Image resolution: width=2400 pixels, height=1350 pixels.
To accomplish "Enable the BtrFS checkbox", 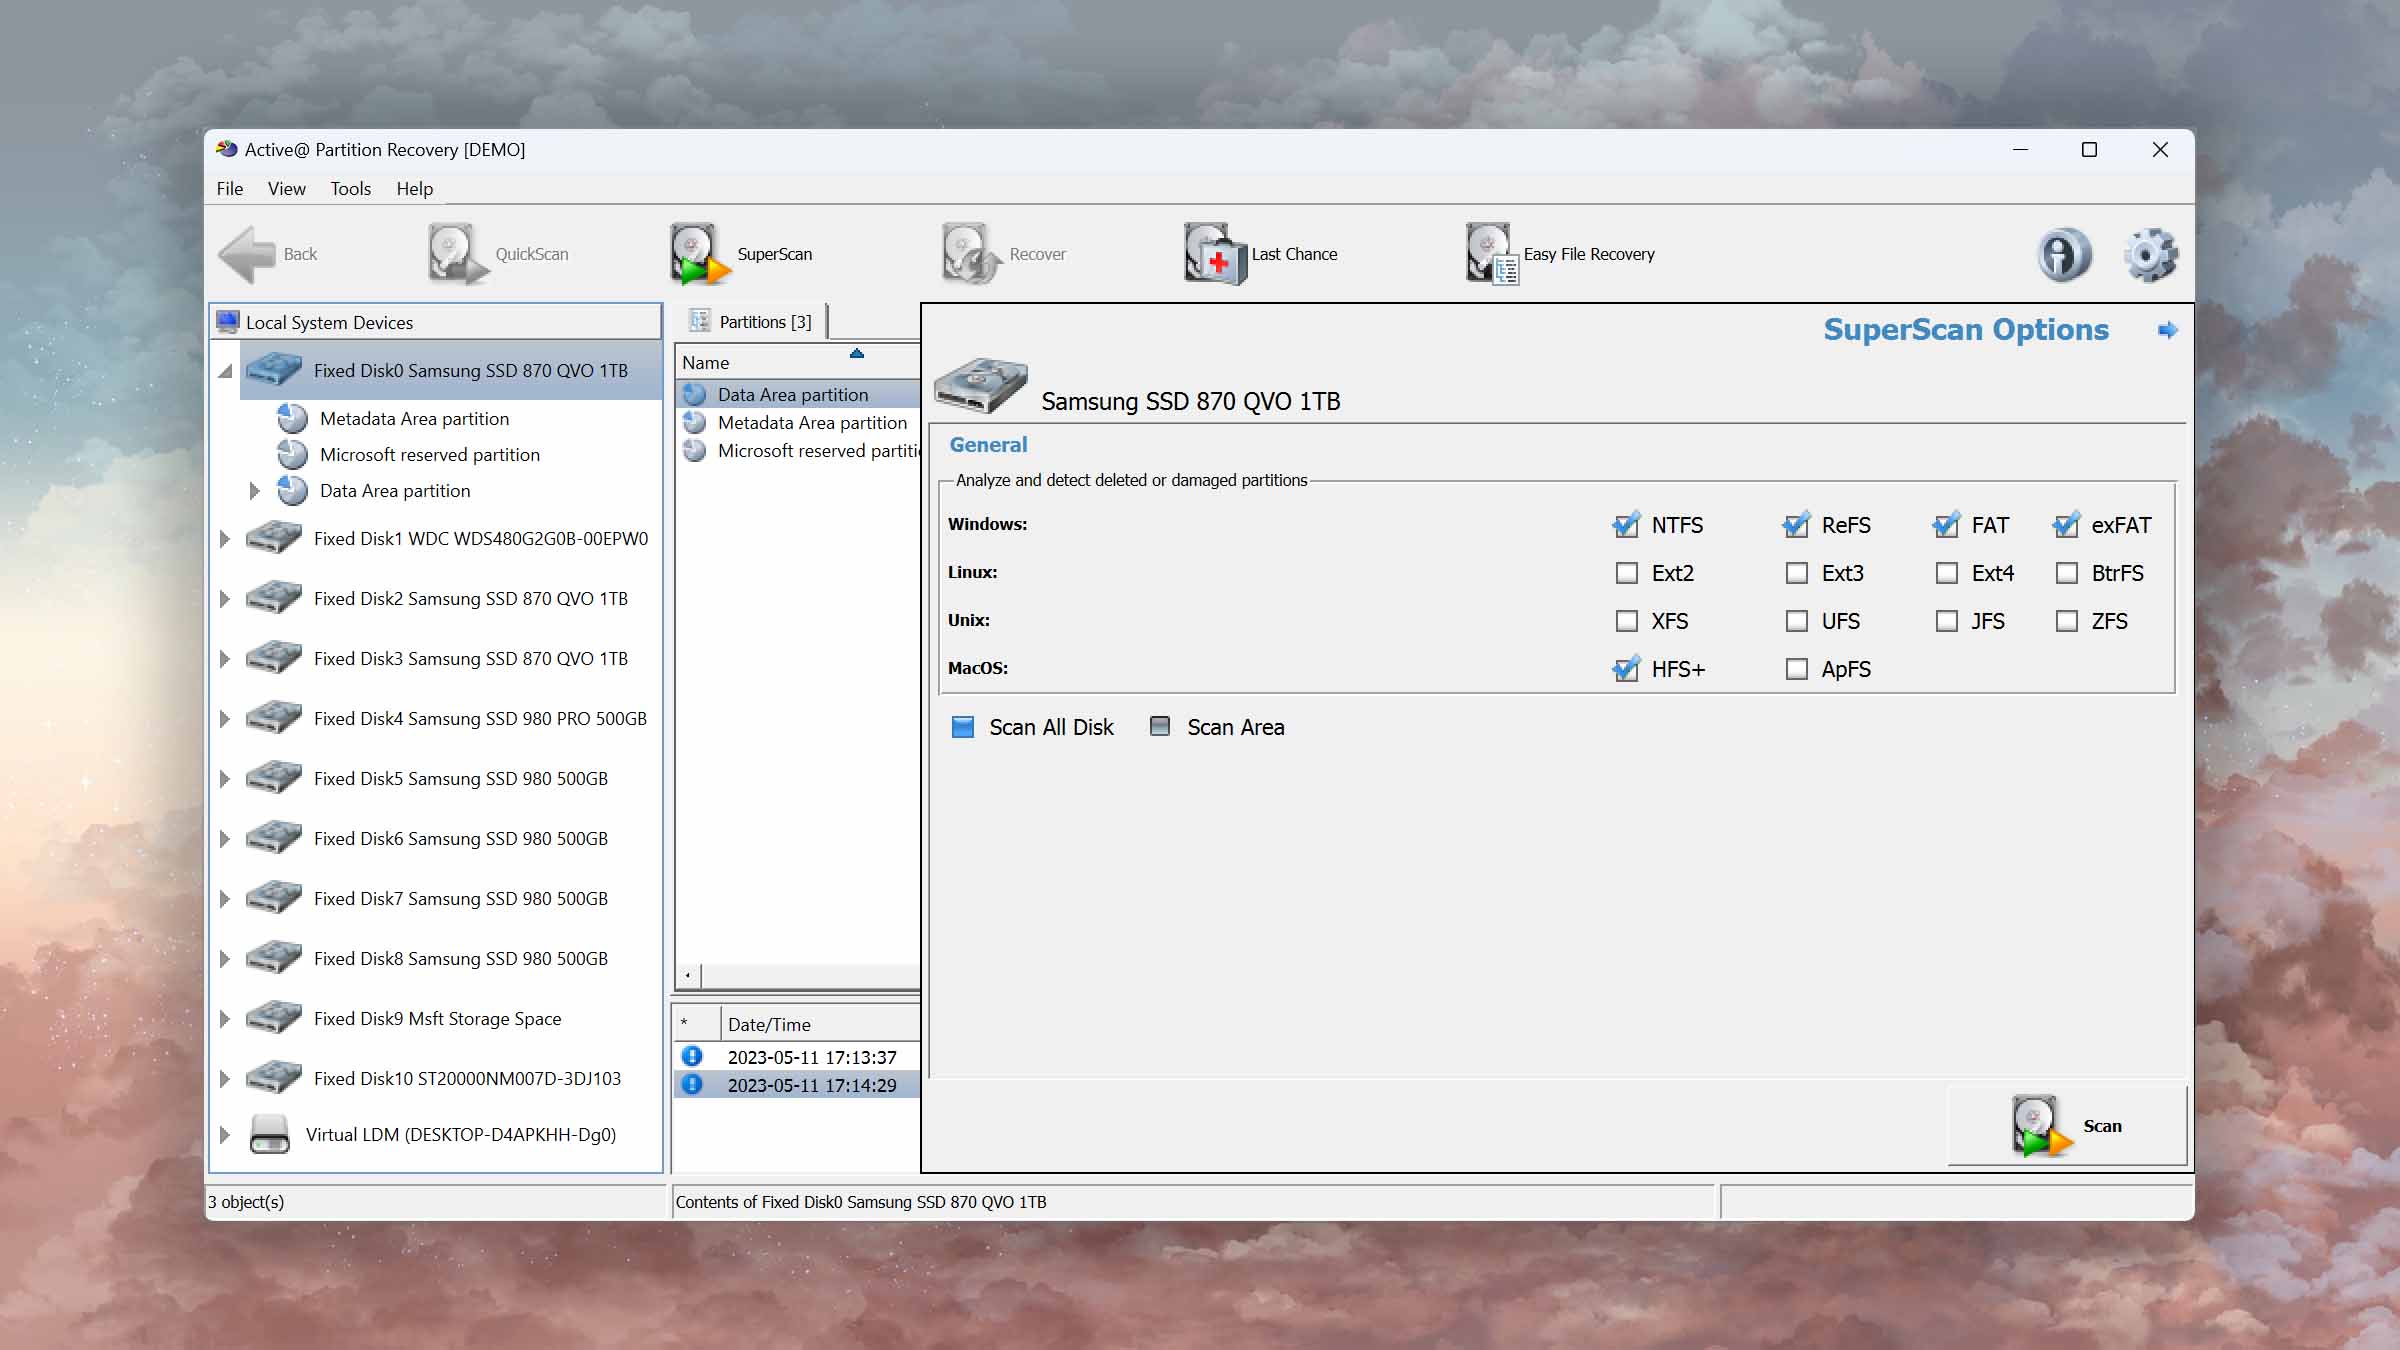I will tap(2067, 573).
